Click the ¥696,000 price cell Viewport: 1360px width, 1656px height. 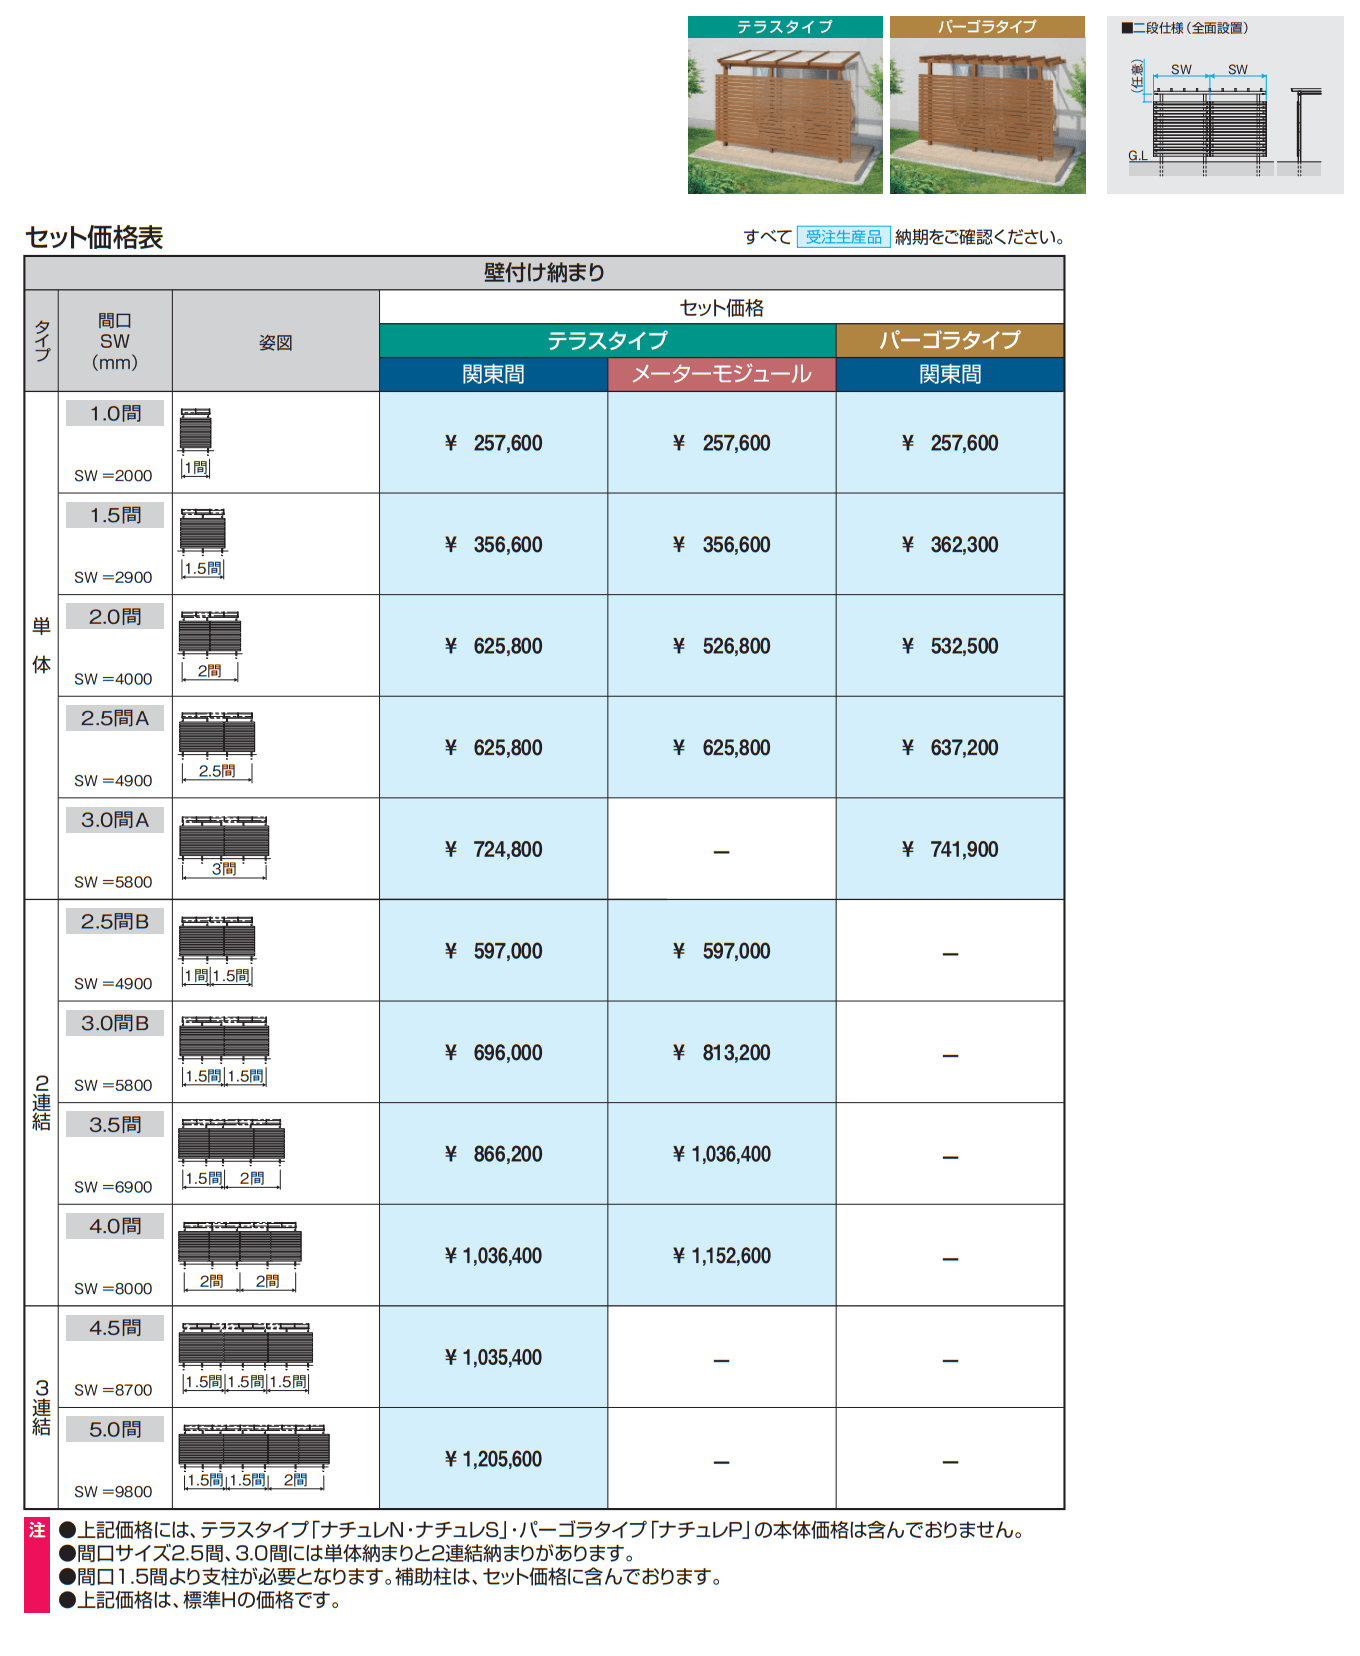[493, 1052]
